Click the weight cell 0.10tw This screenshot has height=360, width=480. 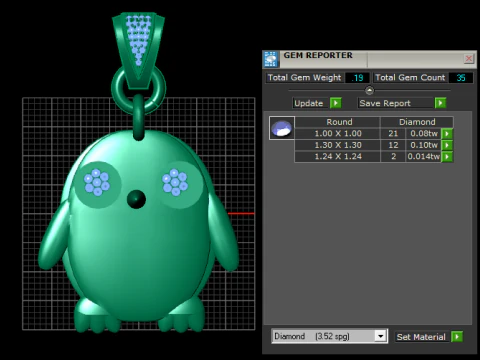(x=424, y=145)
